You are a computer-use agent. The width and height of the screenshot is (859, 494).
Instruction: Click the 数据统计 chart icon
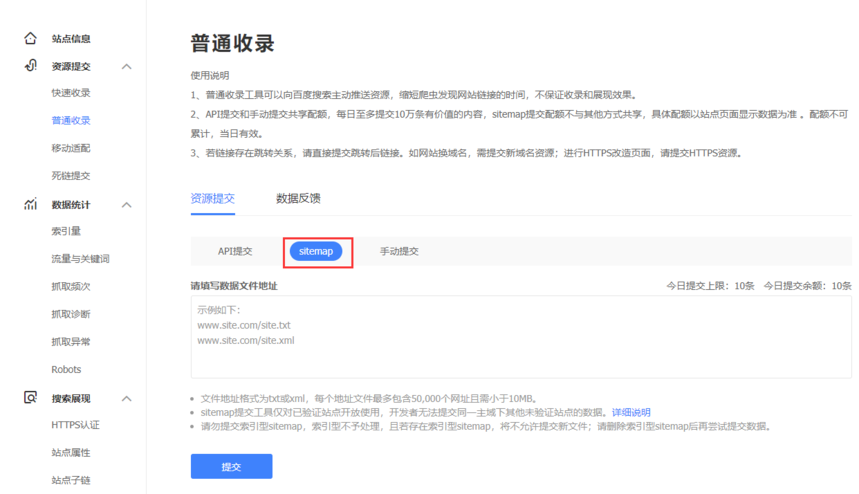31,204
